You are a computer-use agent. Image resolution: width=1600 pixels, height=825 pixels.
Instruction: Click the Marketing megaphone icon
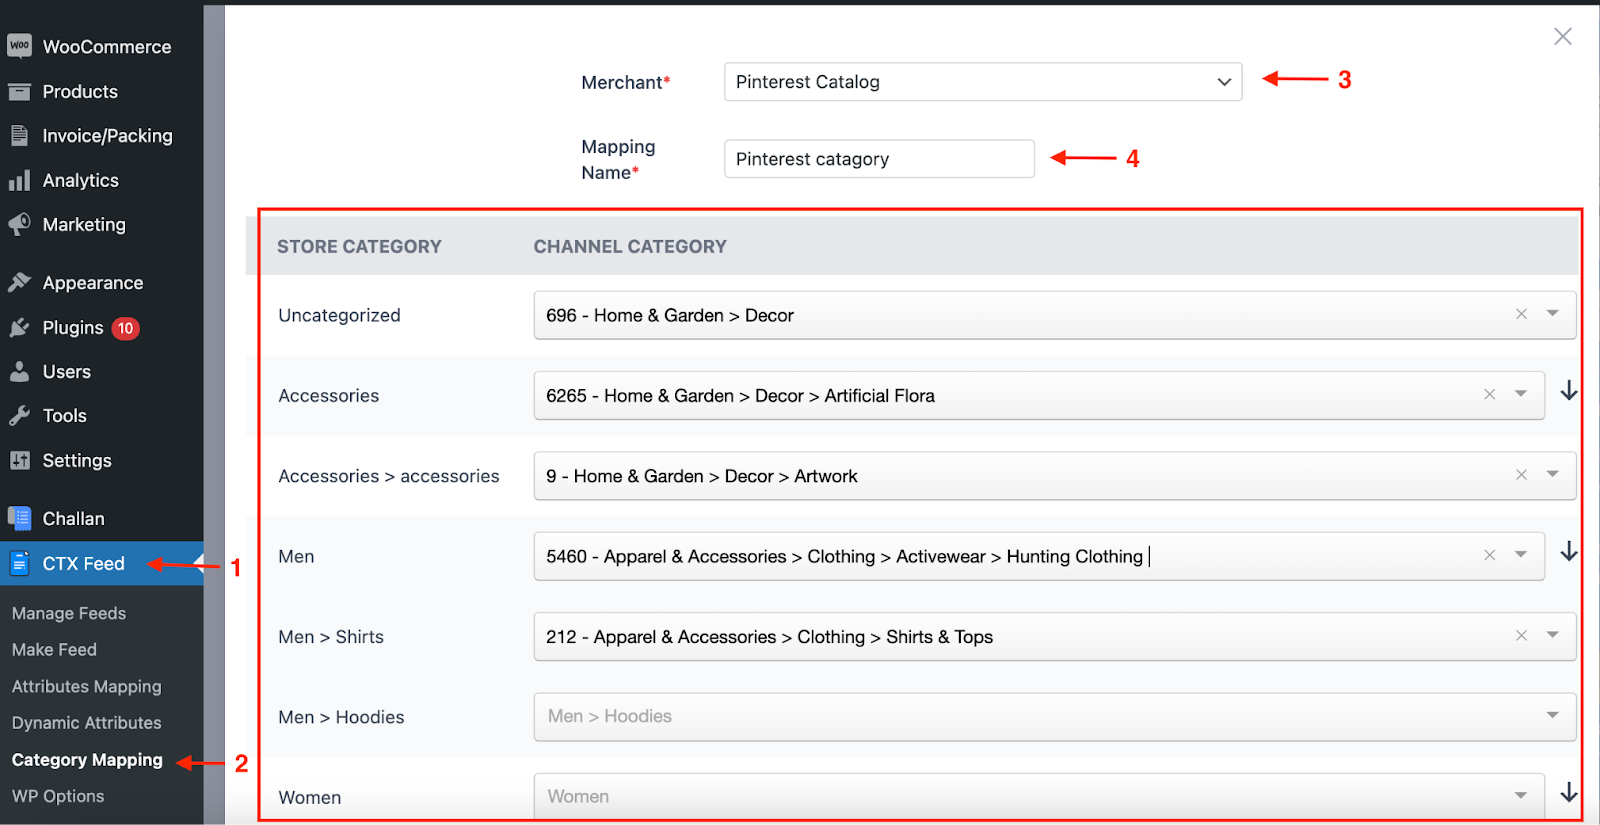[19, 225]
